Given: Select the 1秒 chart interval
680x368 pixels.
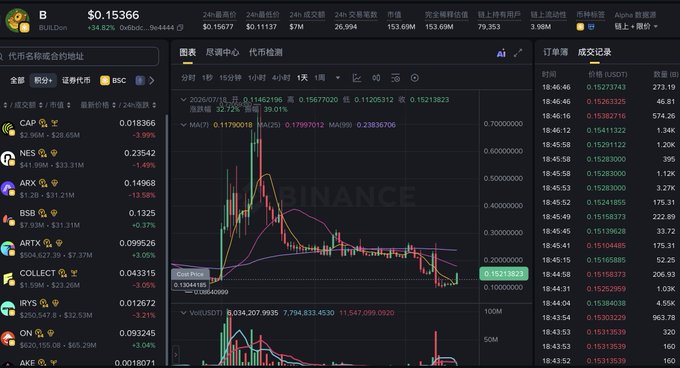Looking at the screenshot, I should [207, 78].
